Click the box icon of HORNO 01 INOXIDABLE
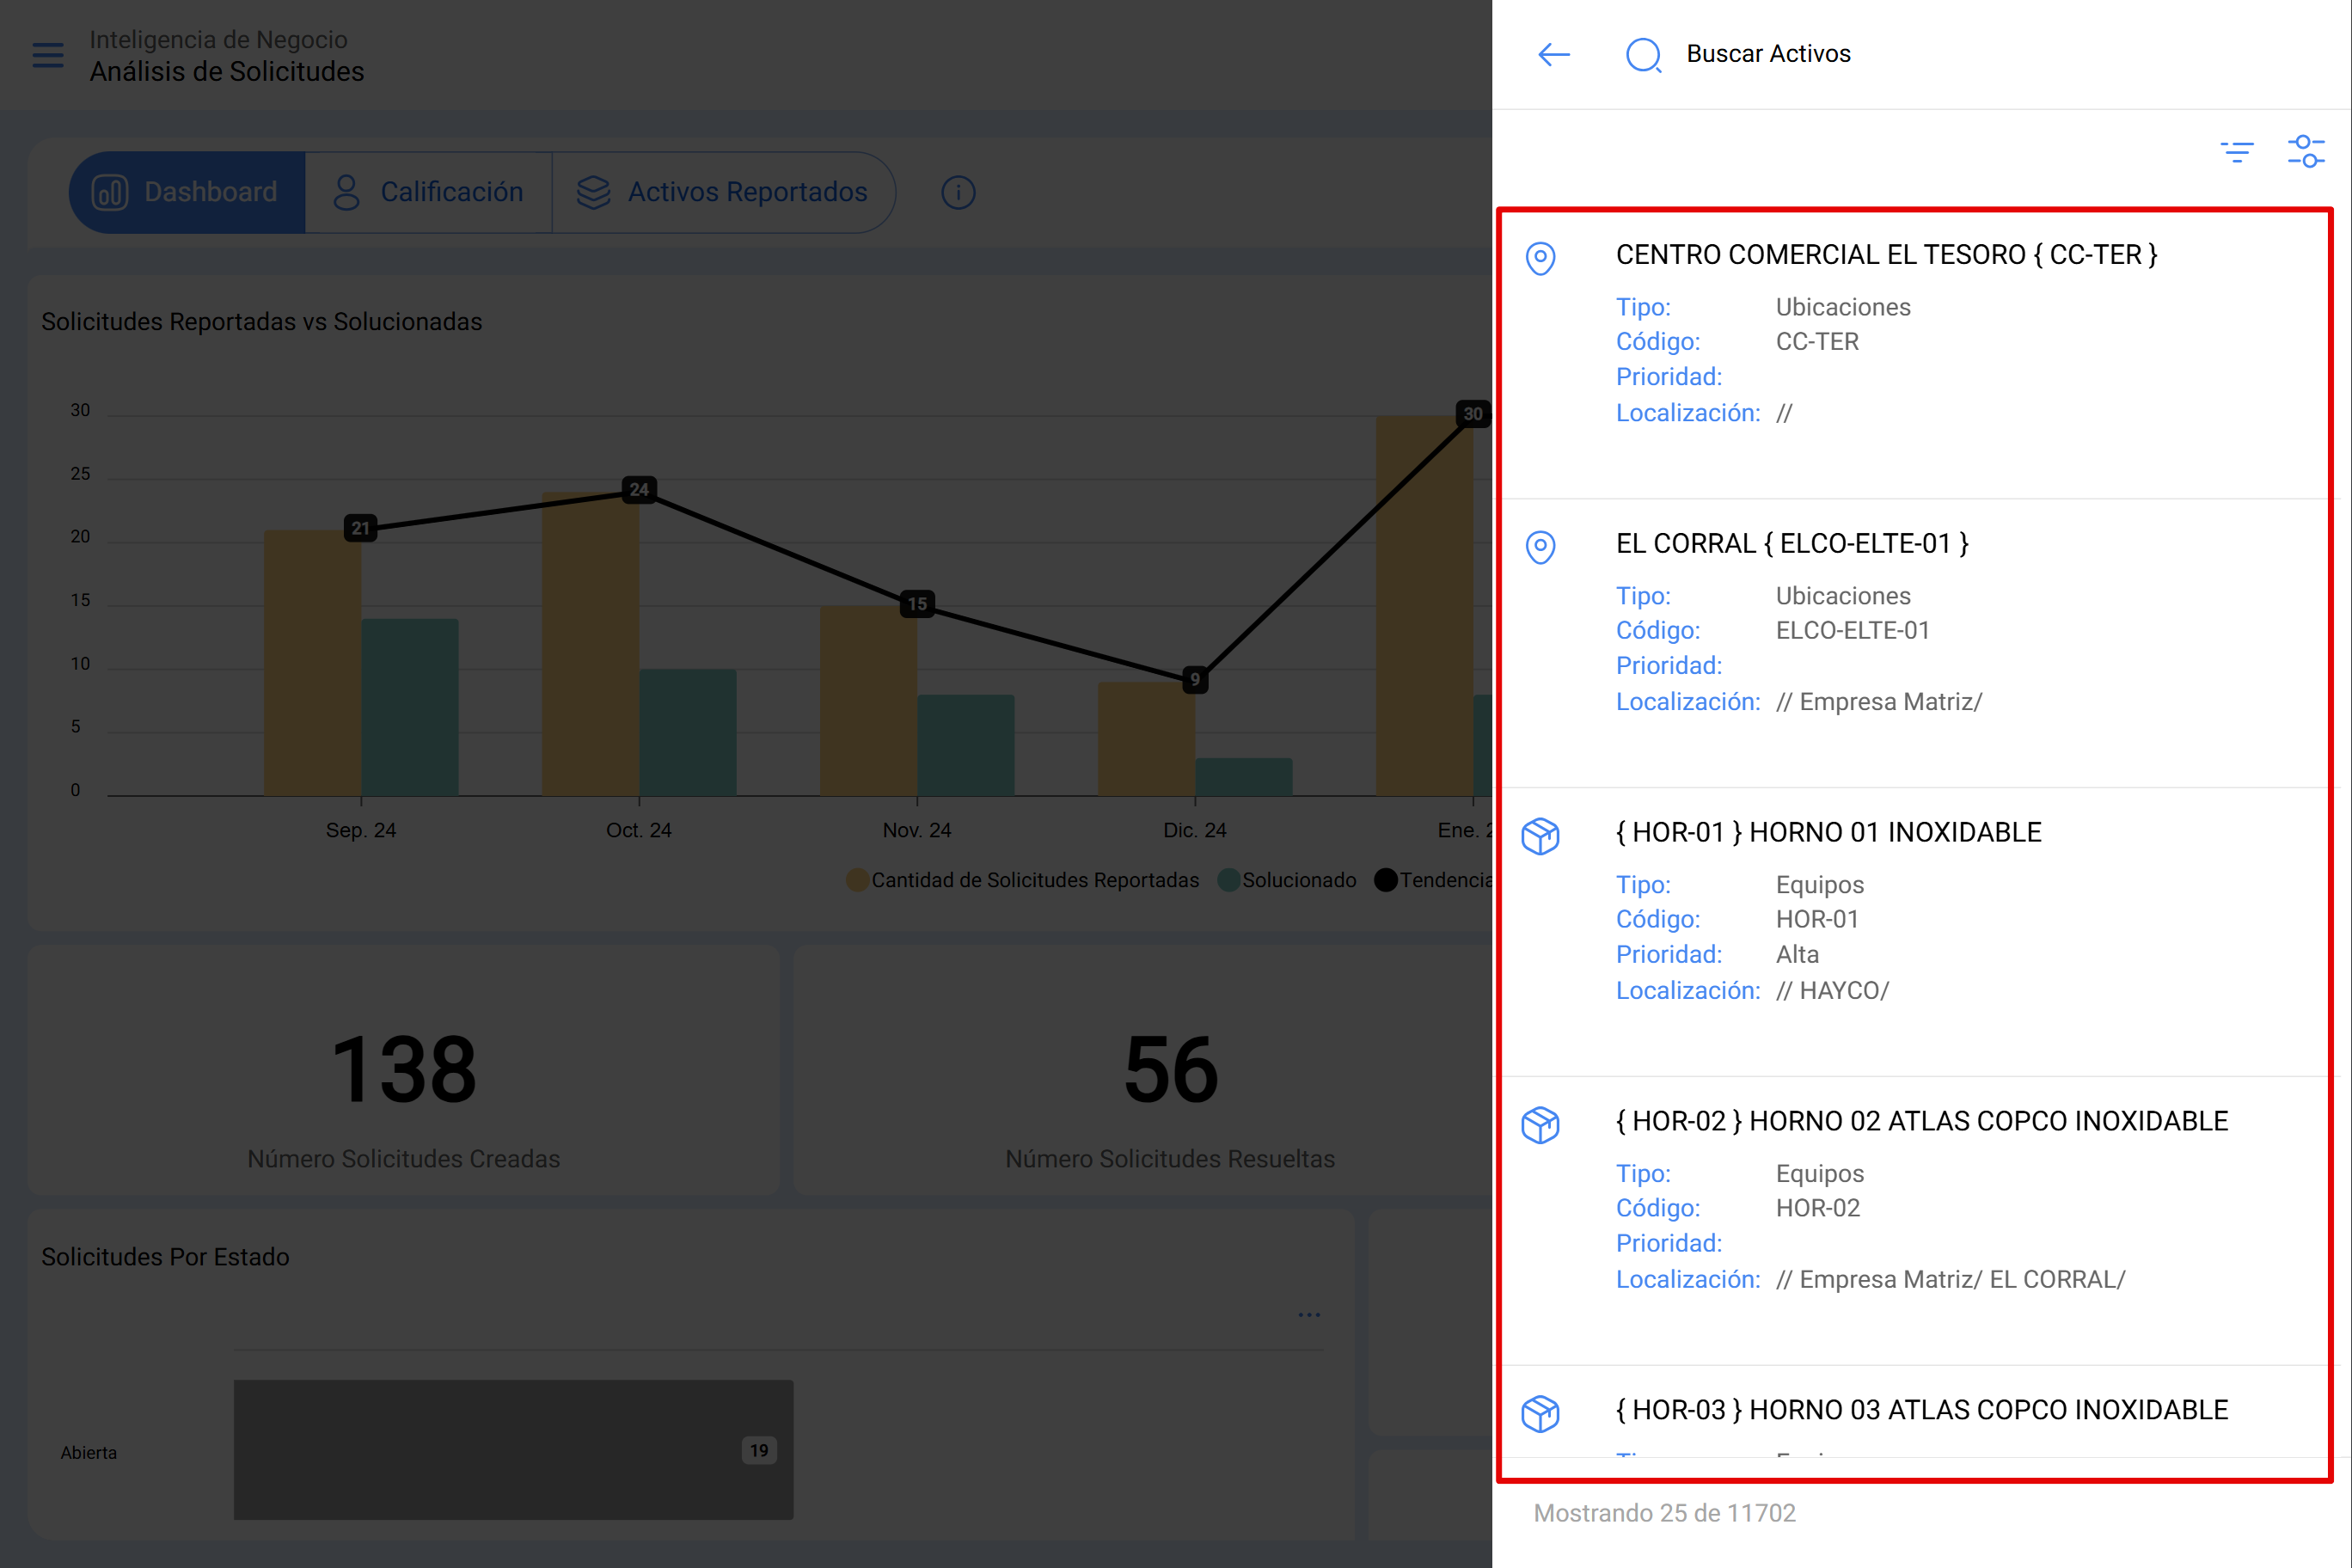The image size is (2352, 1568). pos(1540,836)
